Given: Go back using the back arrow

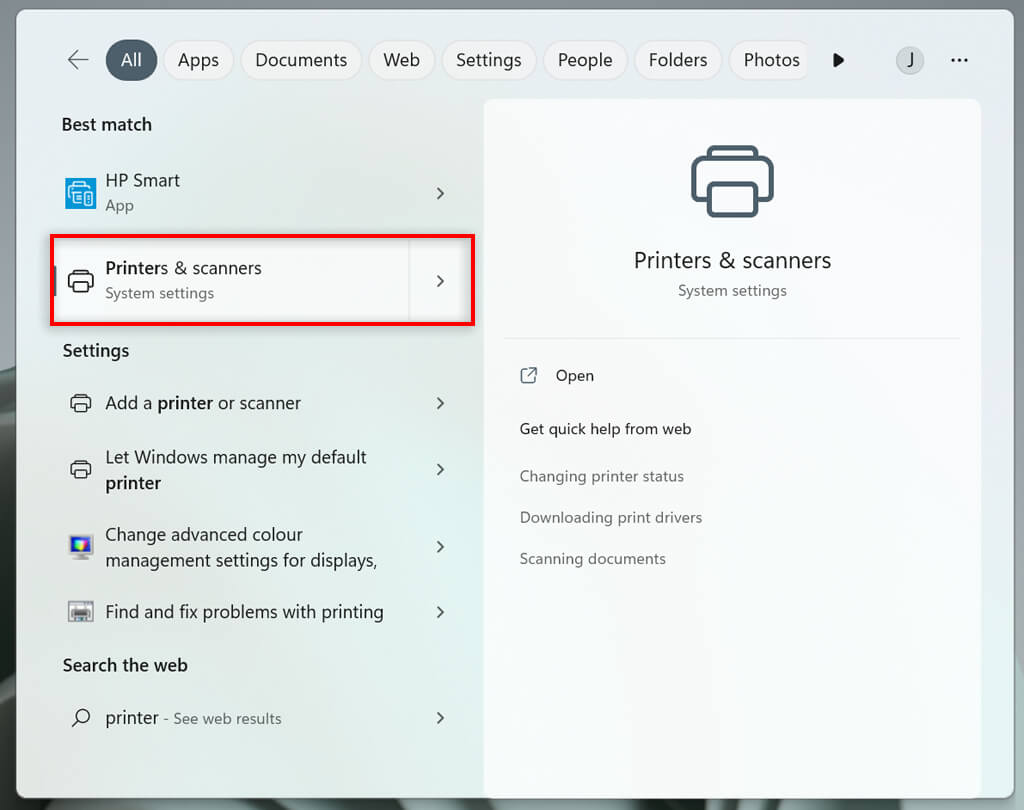Looking at the screenshot, I should pos(78,60).
